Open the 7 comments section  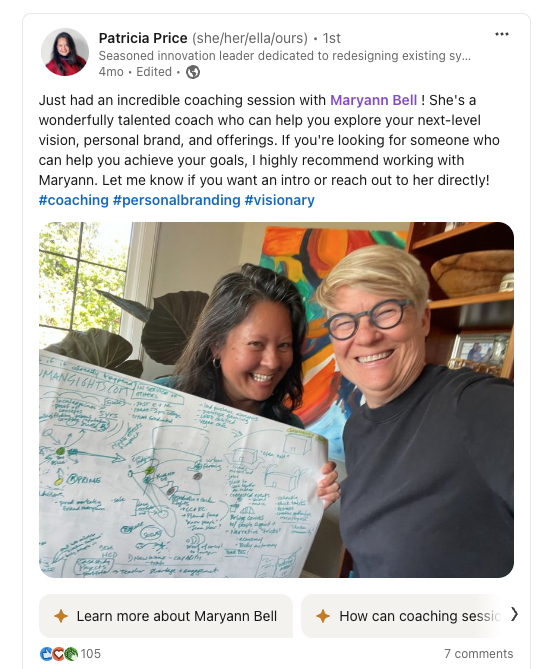click(478, 654)
